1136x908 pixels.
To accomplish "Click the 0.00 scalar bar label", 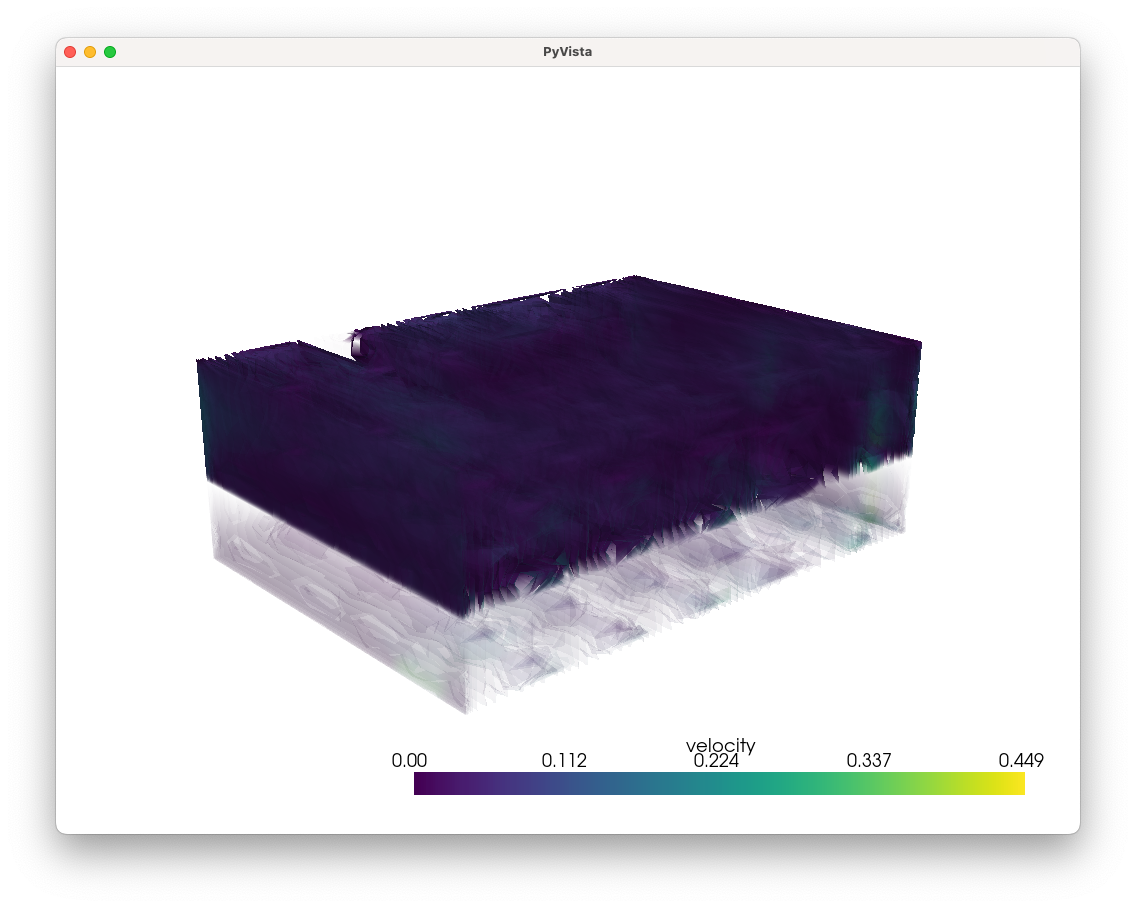I will (409, 760).
